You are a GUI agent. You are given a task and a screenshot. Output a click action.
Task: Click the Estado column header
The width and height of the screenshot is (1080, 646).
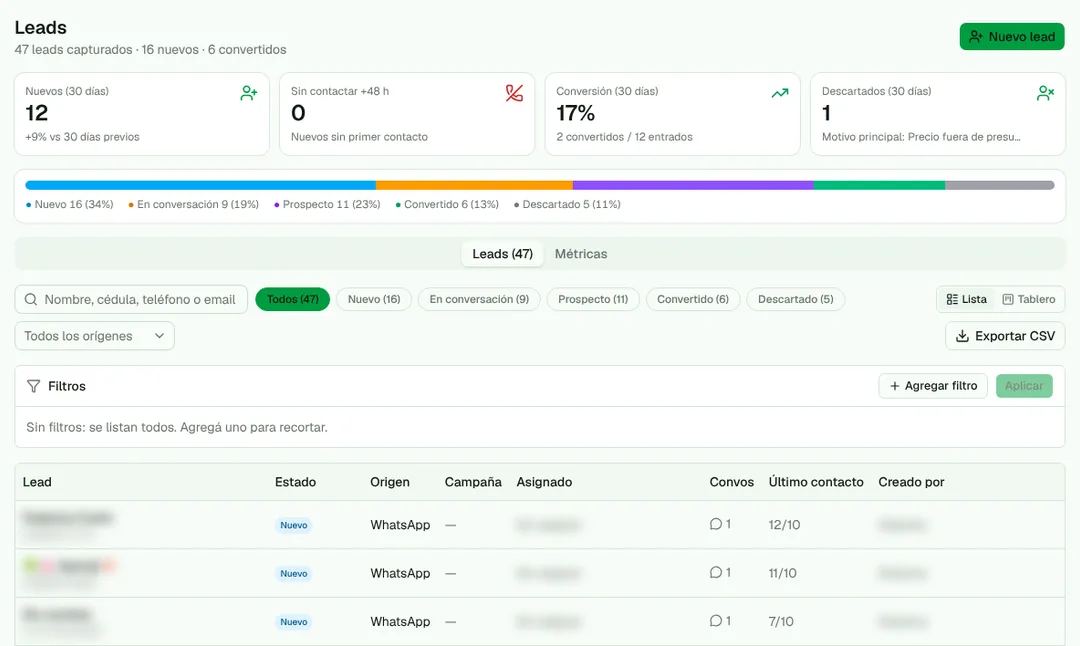(295, 482)
